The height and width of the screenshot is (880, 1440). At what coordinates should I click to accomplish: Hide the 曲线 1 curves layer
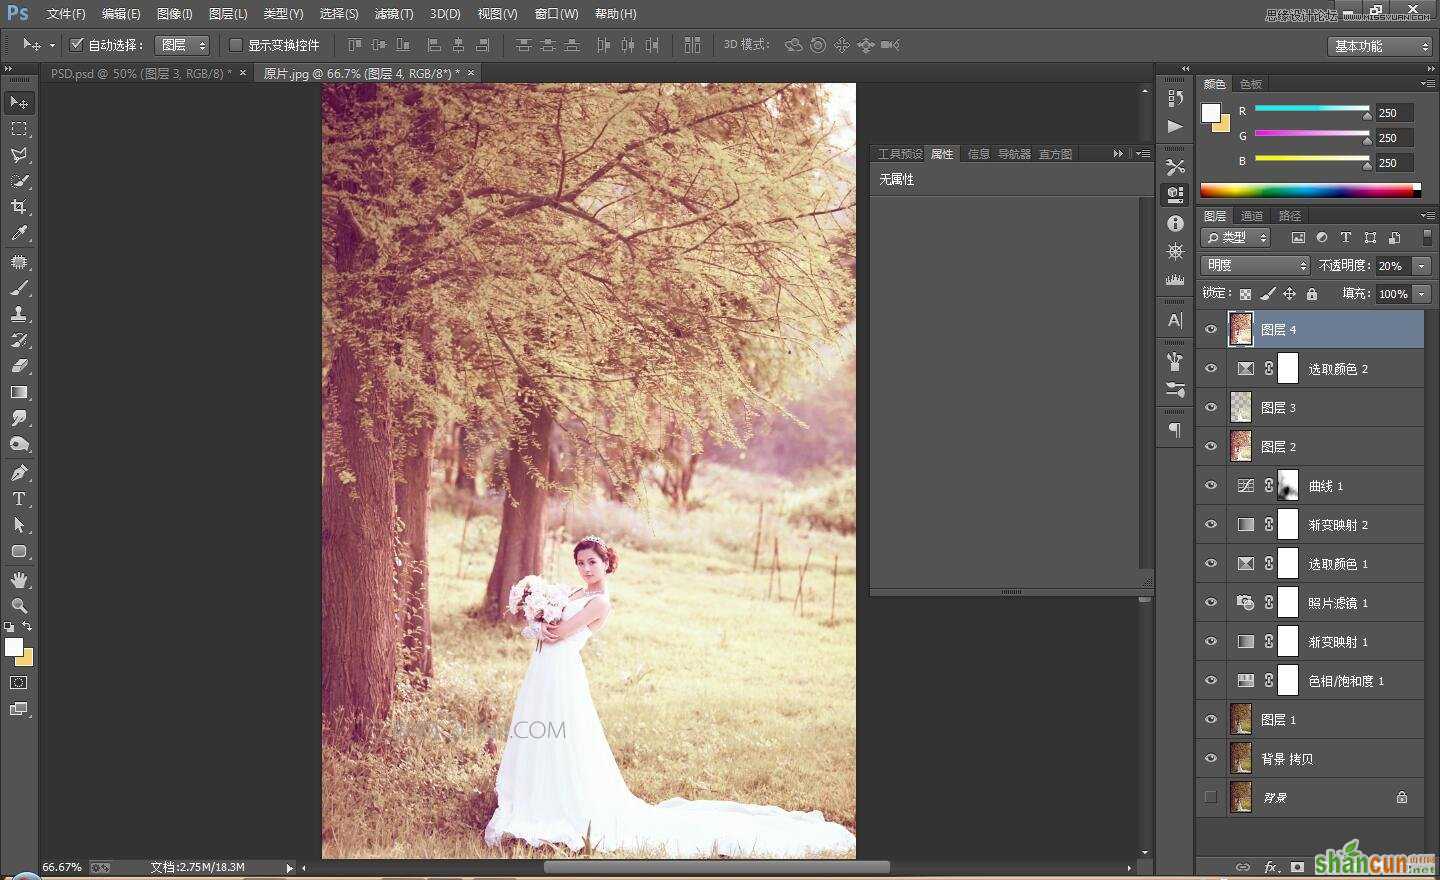click(1211, 485)
